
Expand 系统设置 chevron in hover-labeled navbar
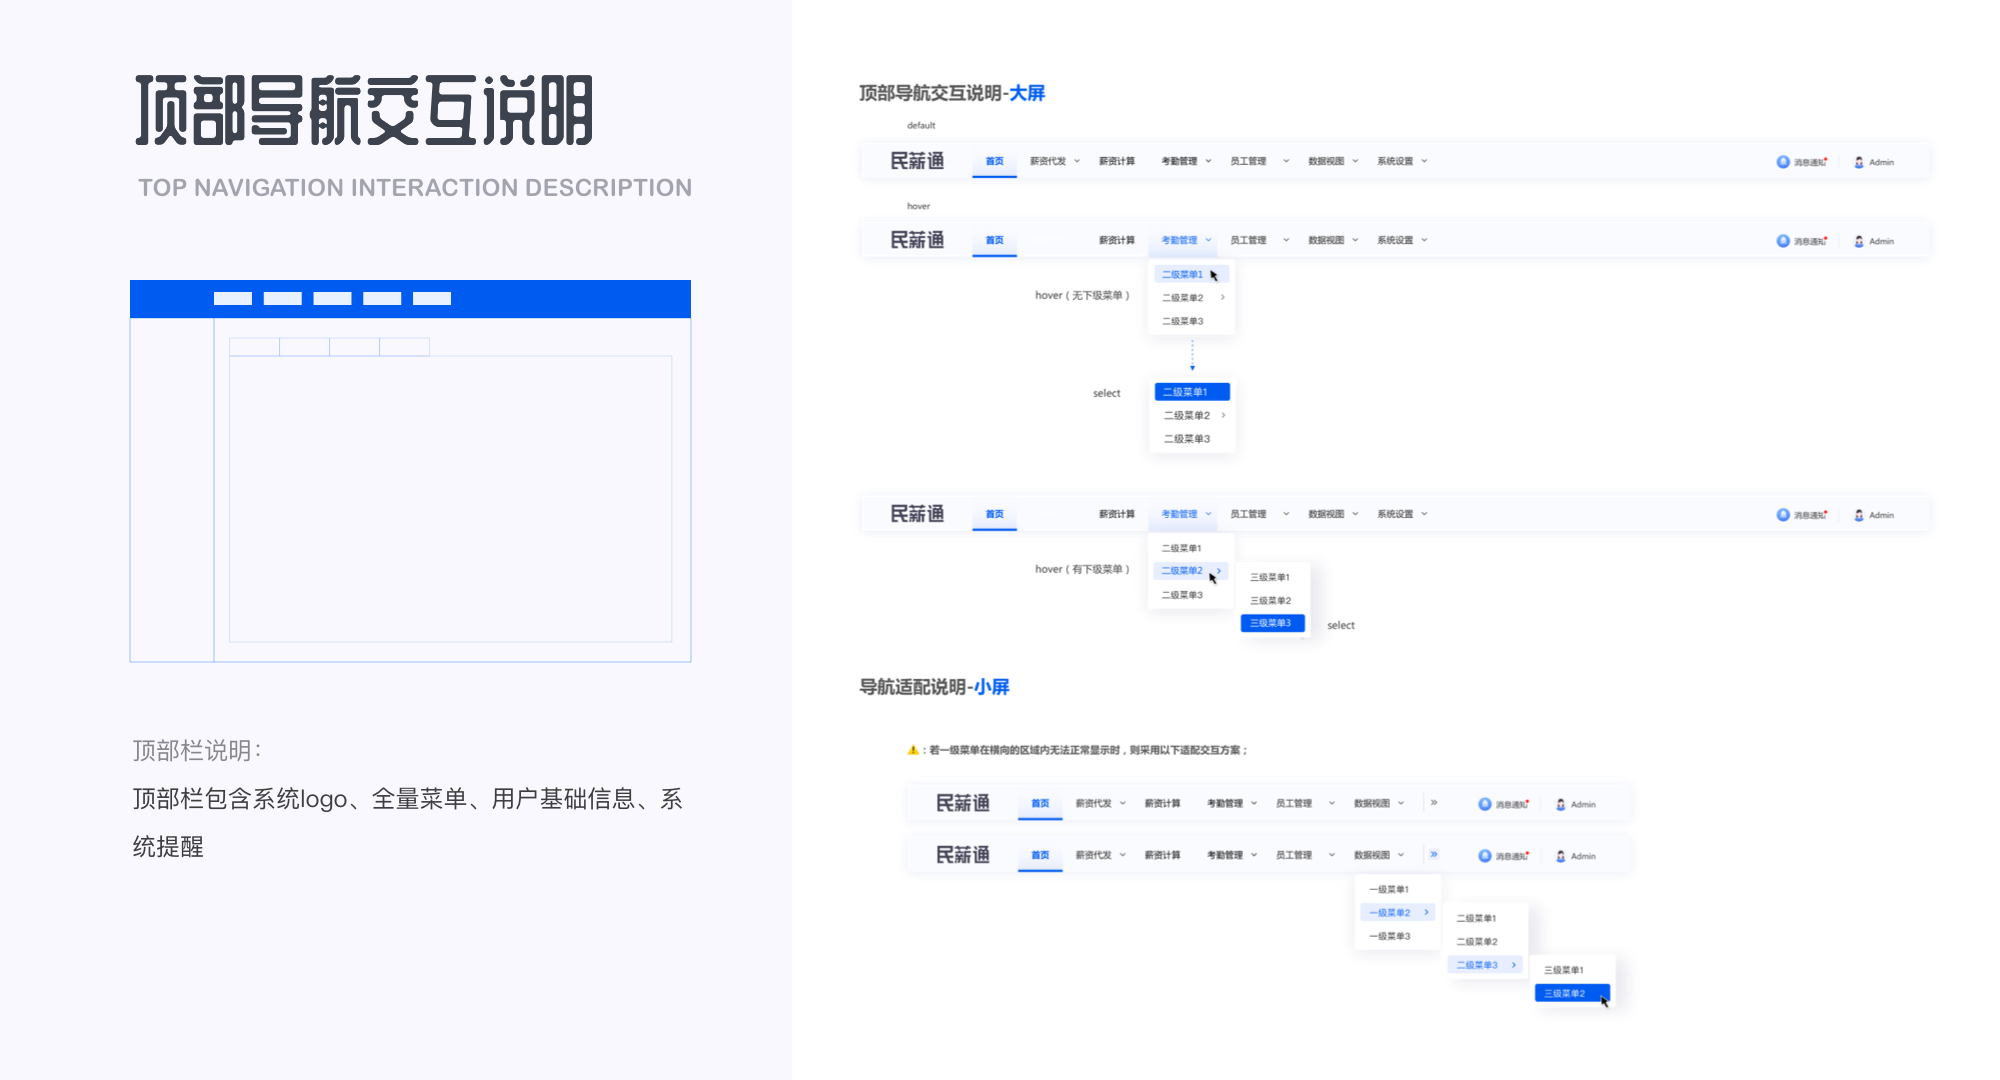click(x=1424, y=240)
